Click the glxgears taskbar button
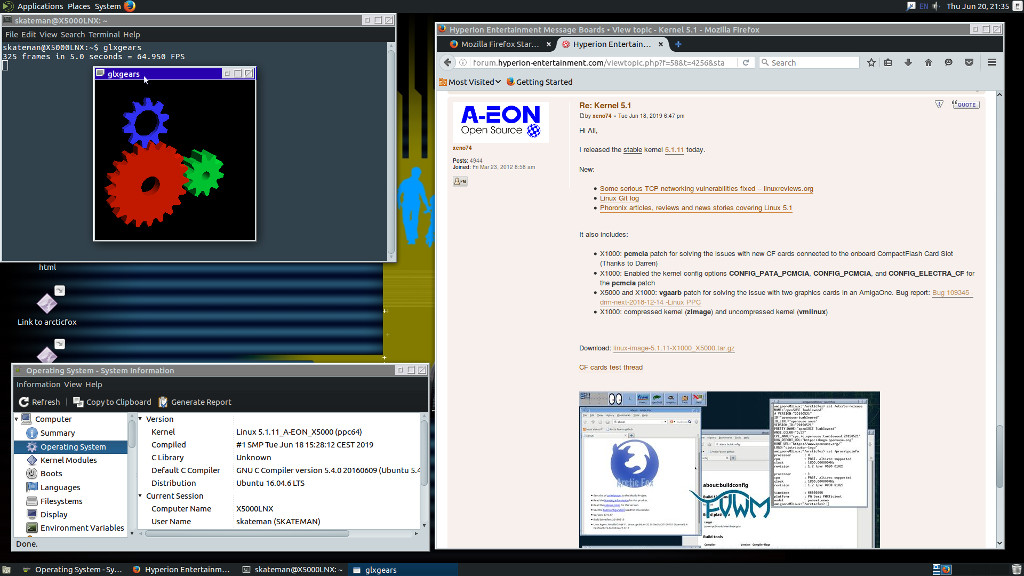 (x=400, y=569)
